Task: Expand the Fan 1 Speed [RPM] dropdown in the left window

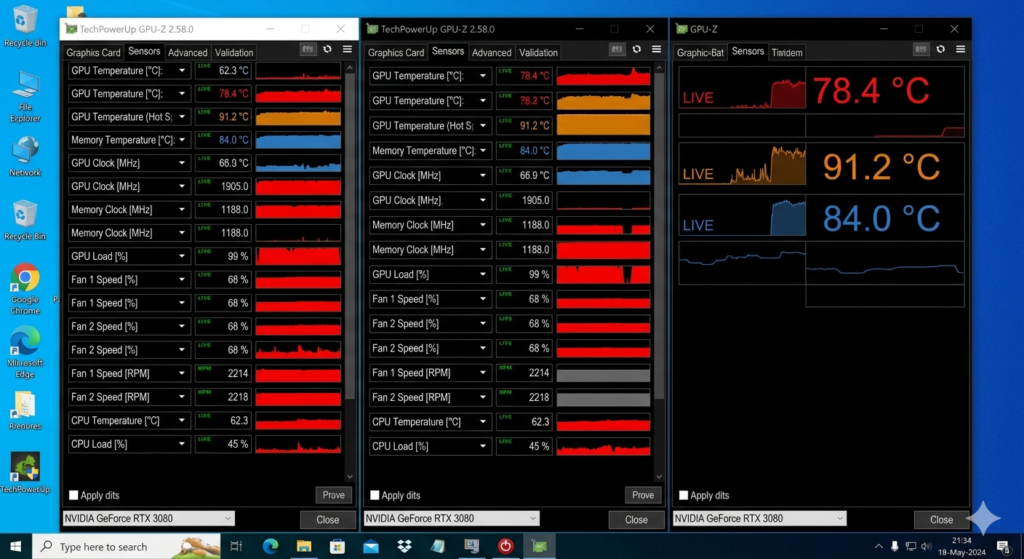Action: (182, 374)
